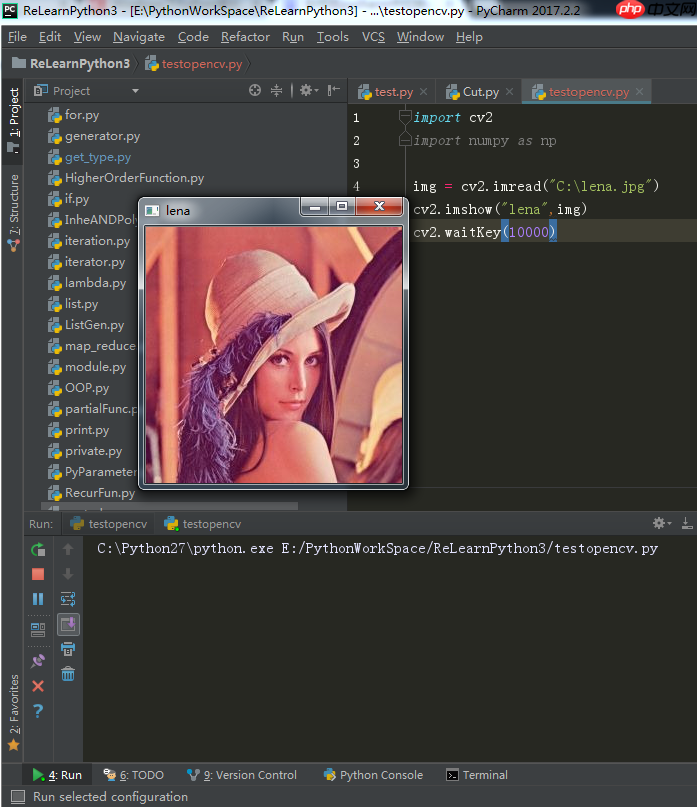Screen dimensions: 697x807
Task: Open the File menu
Action: point(18,37)
